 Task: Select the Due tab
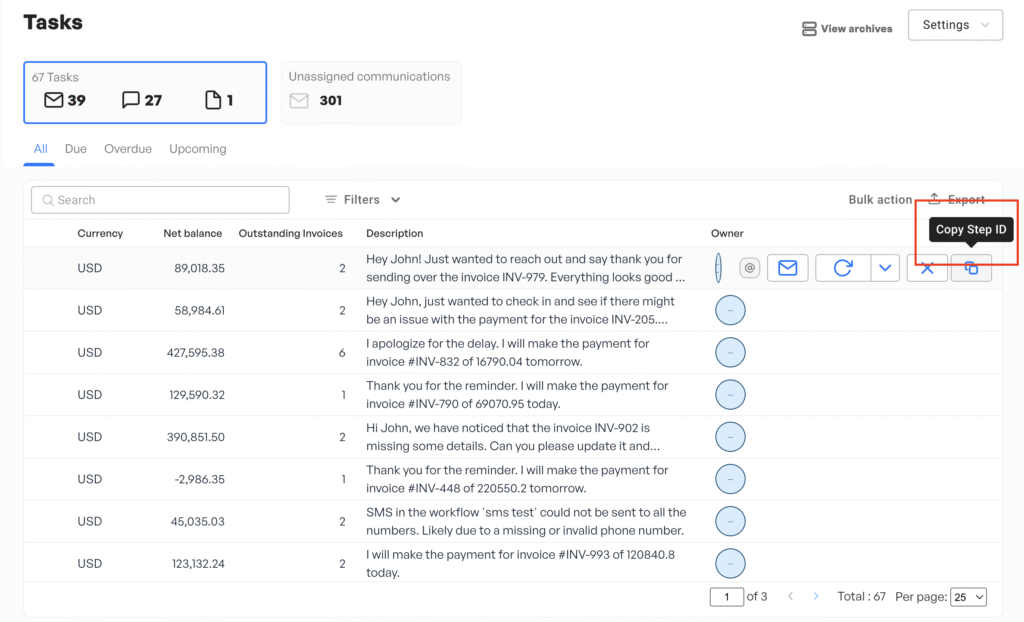[x=76, y=149]
